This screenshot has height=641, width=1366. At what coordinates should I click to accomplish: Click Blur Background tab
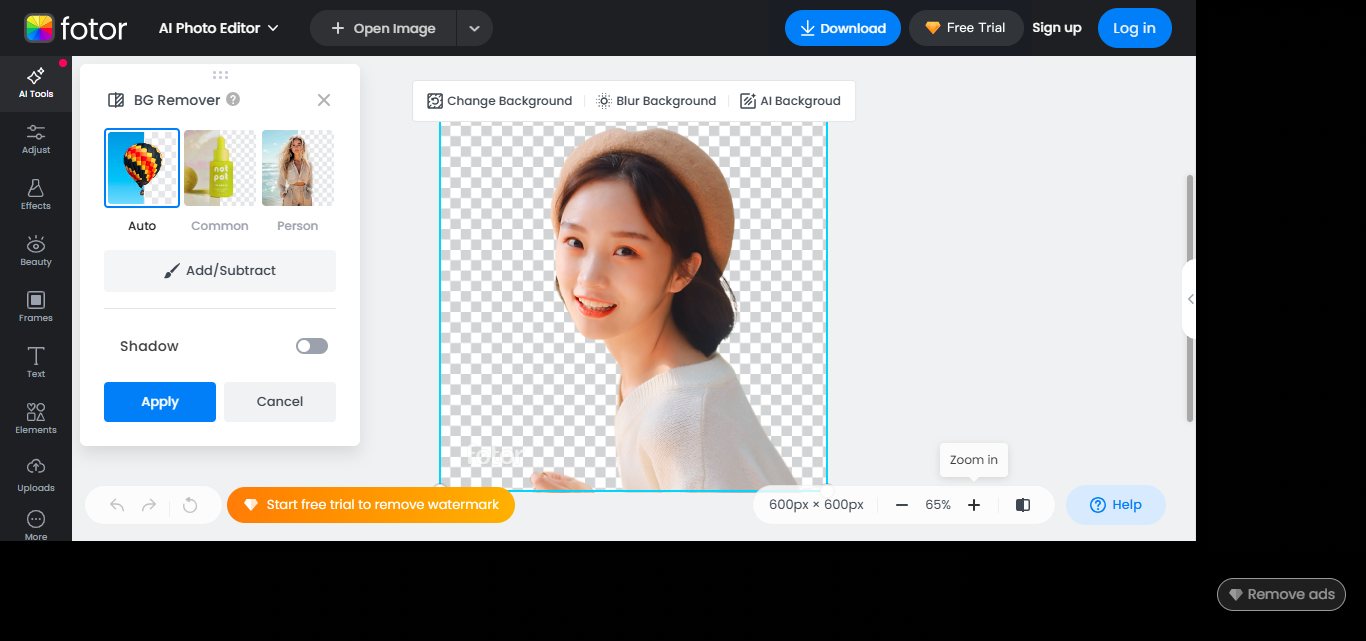pyautogui.click(x=656, y=101)
